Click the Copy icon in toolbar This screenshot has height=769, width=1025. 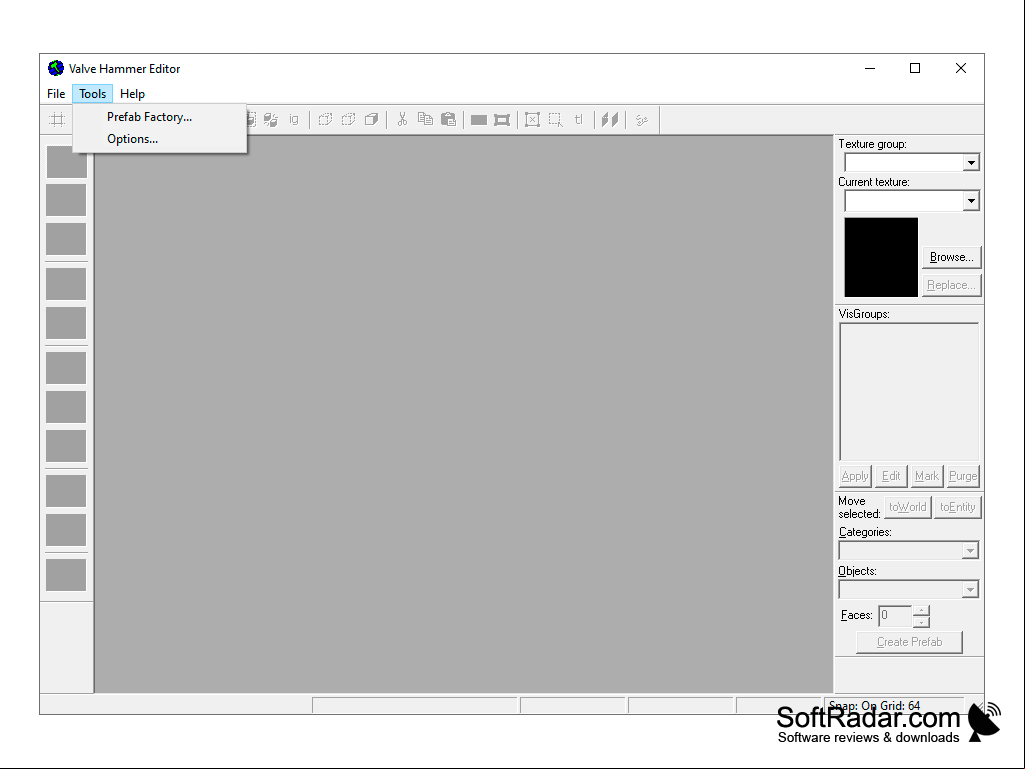click(x=425, y=119)
